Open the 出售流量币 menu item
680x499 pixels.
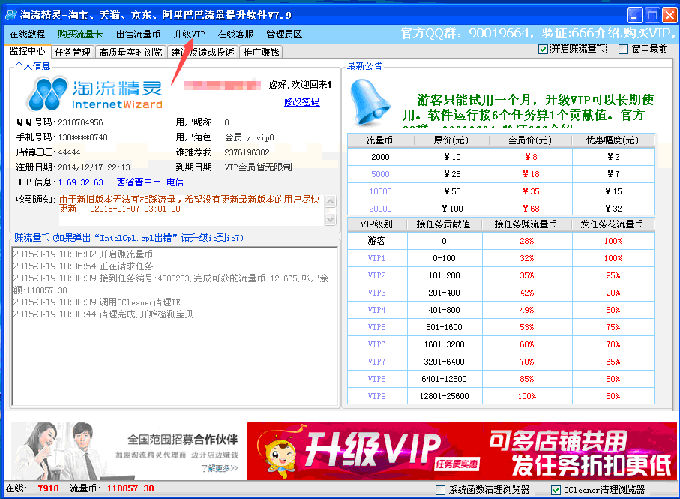(138, 34)
